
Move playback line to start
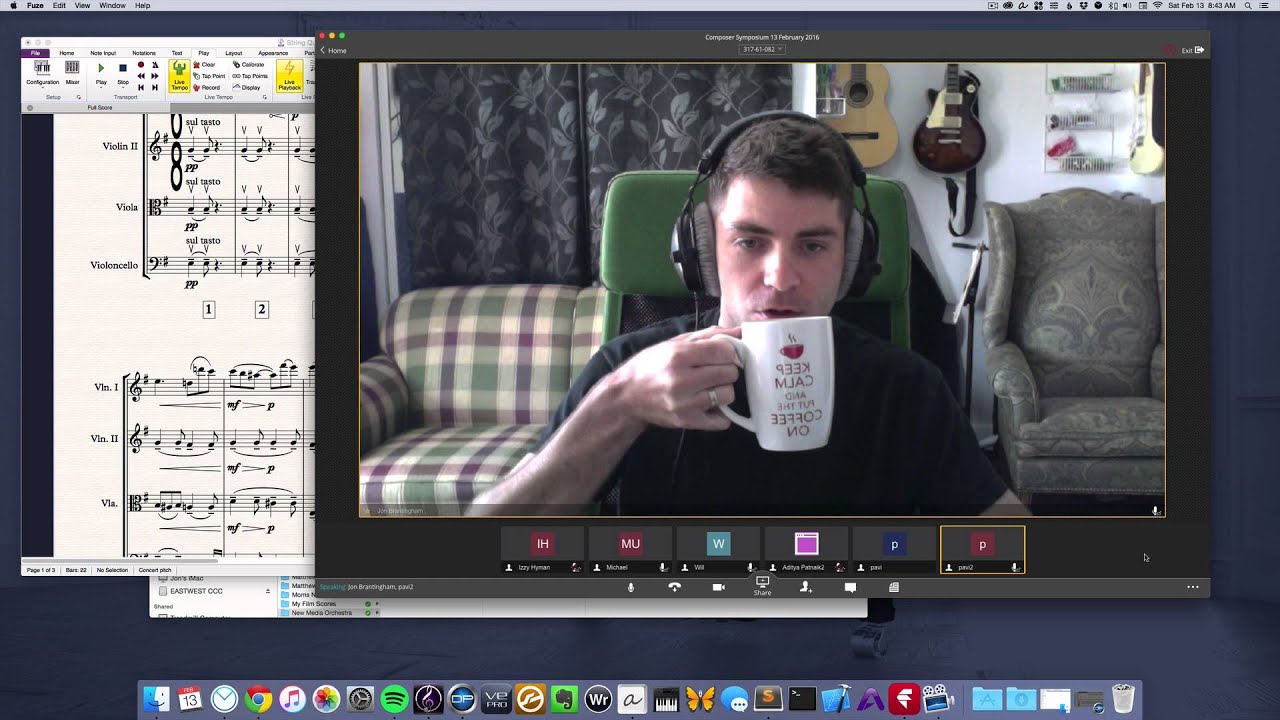tap(141, 88)
